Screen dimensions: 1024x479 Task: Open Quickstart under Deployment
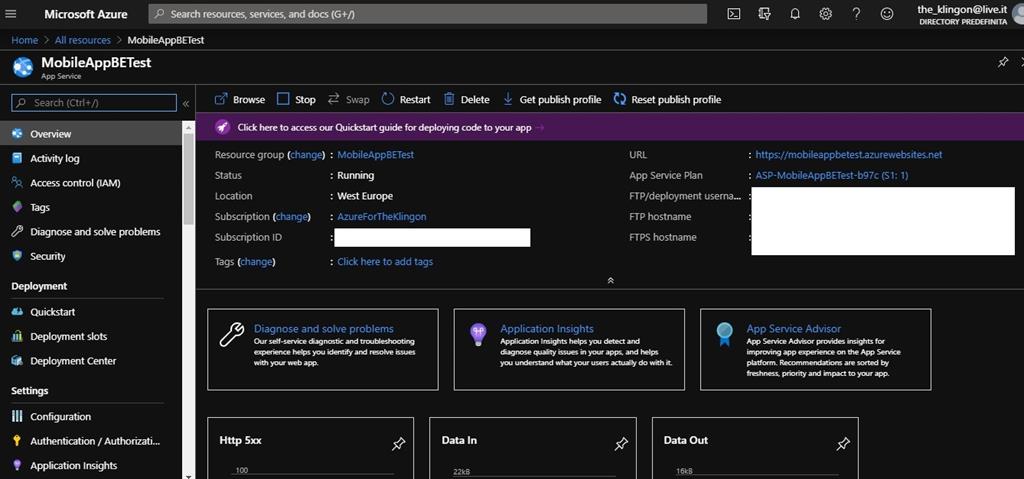pos(91,312)
